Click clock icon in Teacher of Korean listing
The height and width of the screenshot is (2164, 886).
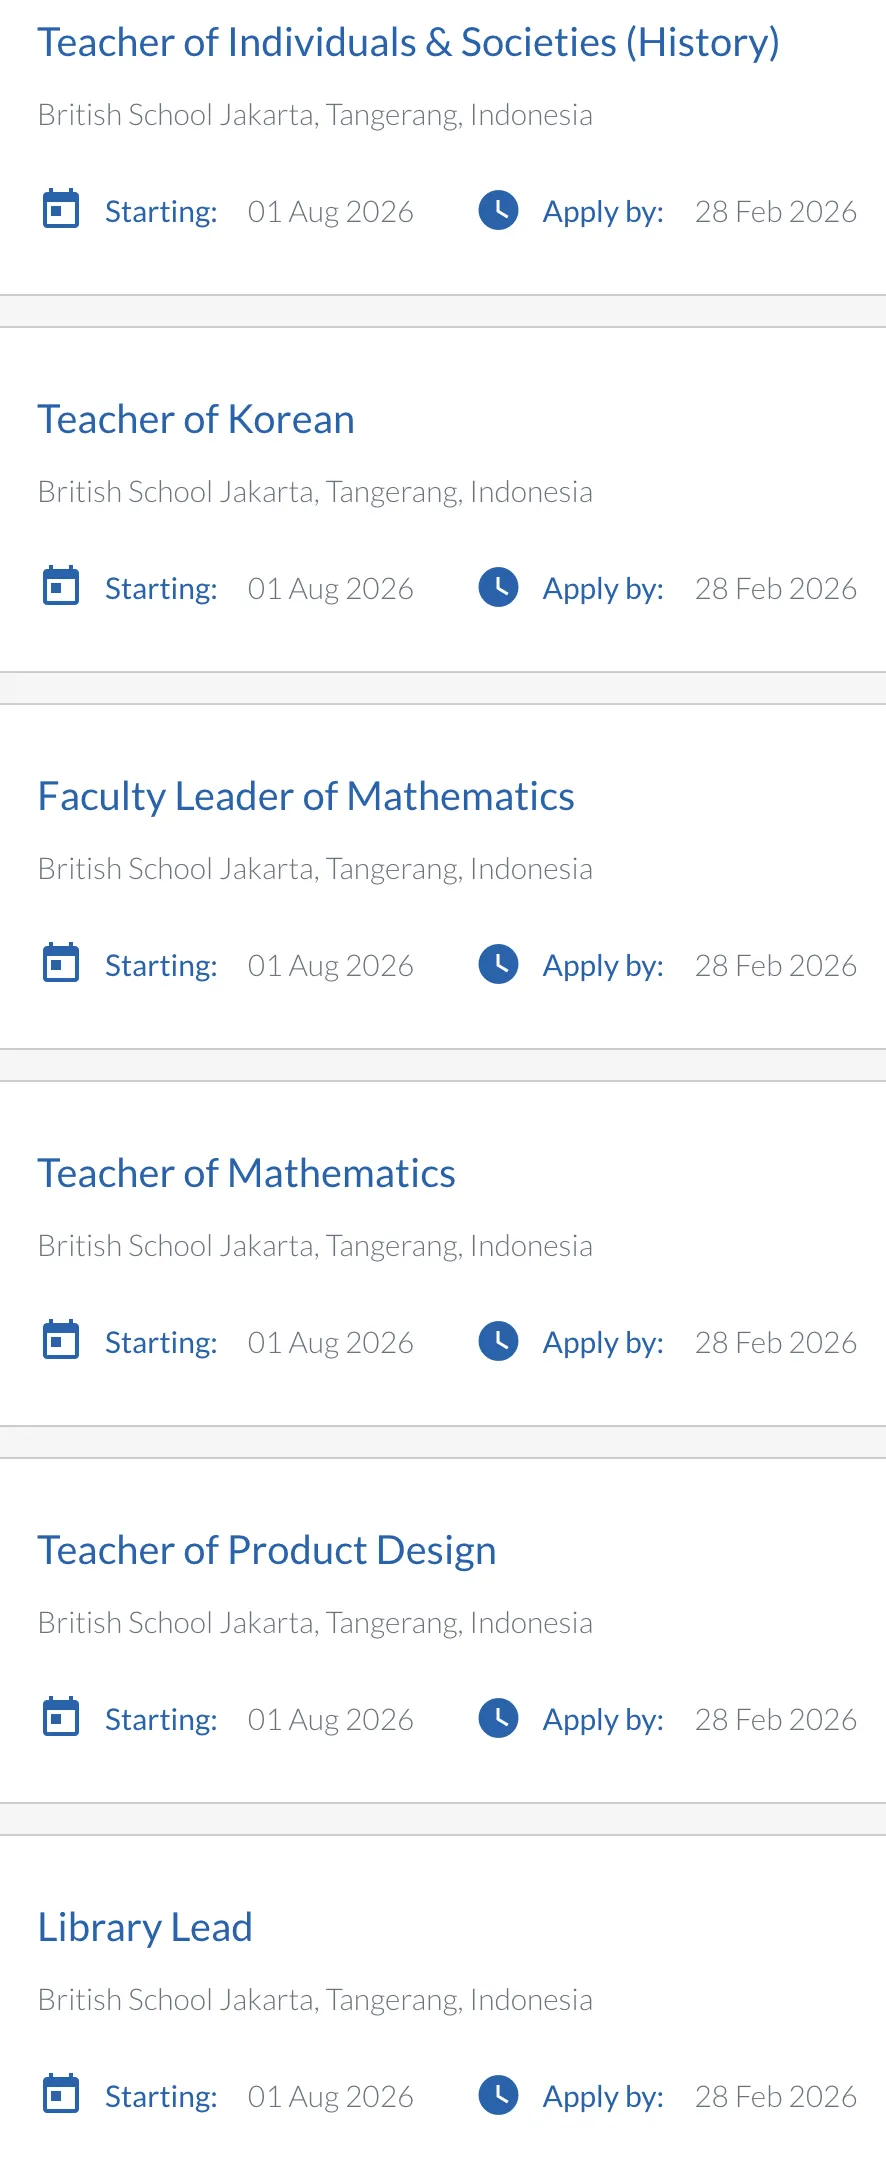coord(498,587)
